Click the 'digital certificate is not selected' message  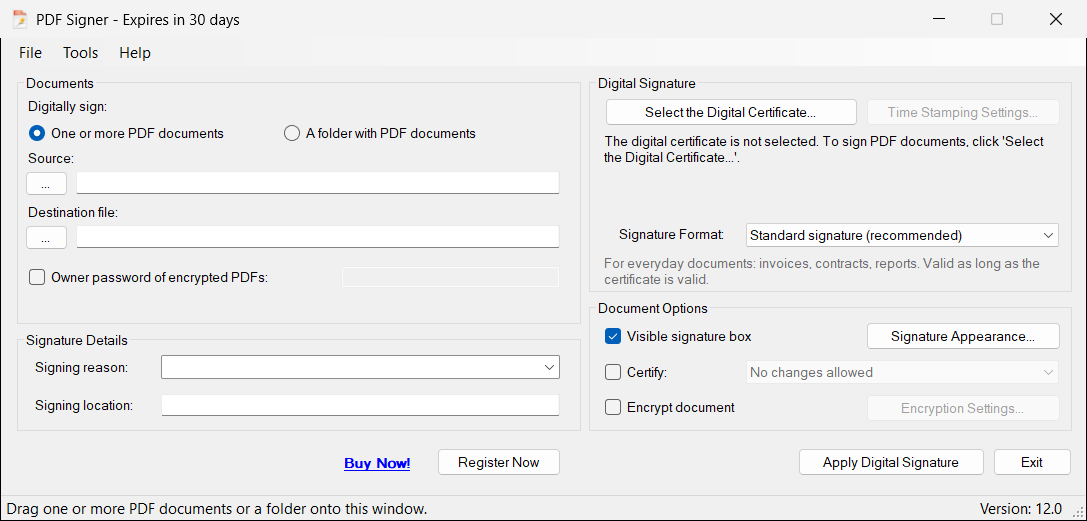pos(824,149)
